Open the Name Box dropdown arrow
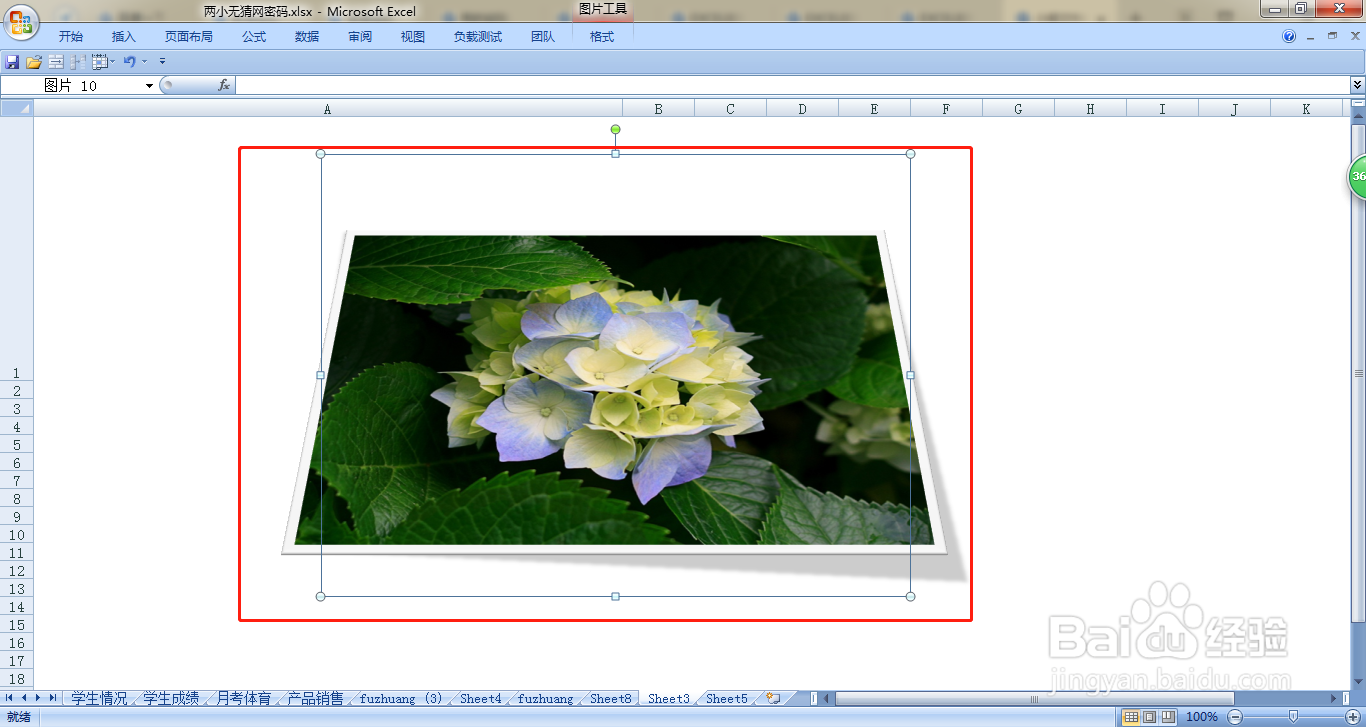This screenshot has width=1366, height=727. (150, 86)
